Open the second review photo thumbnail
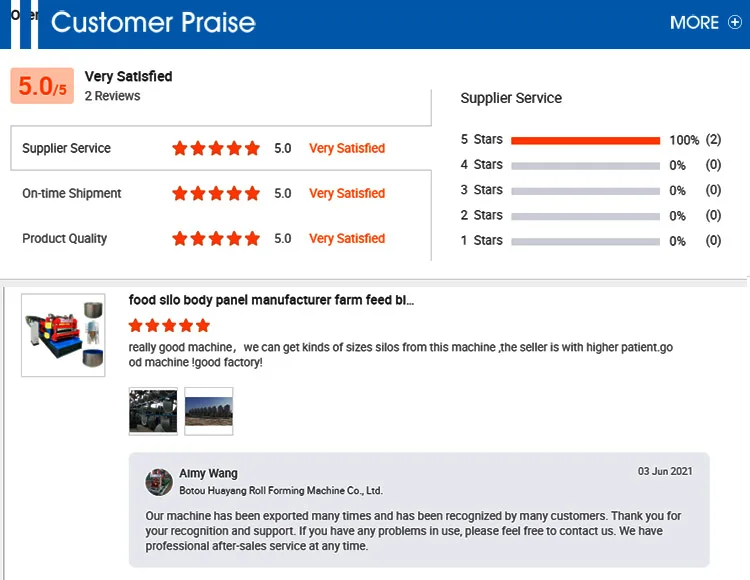Viewport: 750px width, 580px height. [x=209, y=411]
